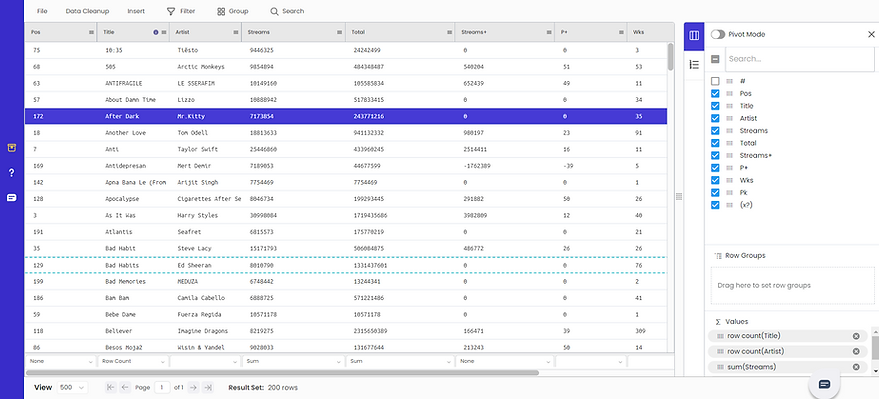Uncheck the Title column checkbox
Viewport: 879px width, 399px height.
pos(715,106)
